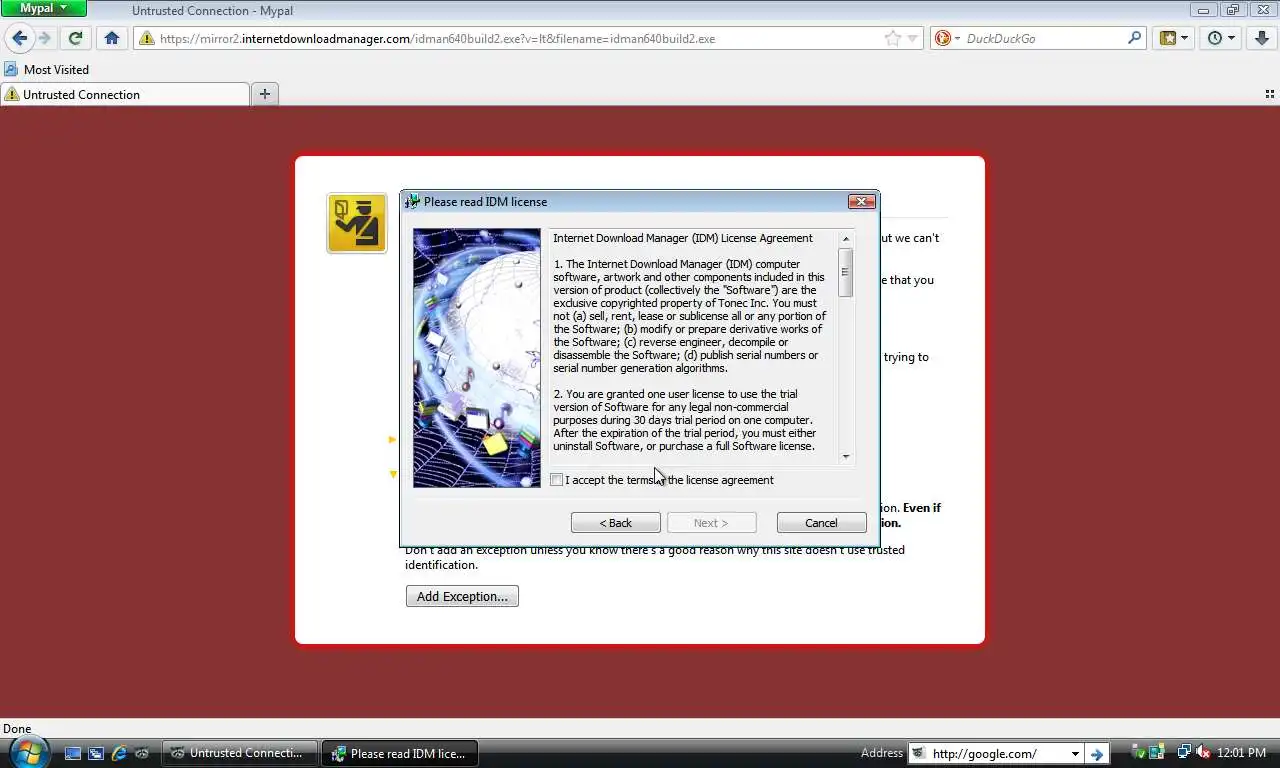Open the address bar history dropdown arrow

click(x=912, y=39)
